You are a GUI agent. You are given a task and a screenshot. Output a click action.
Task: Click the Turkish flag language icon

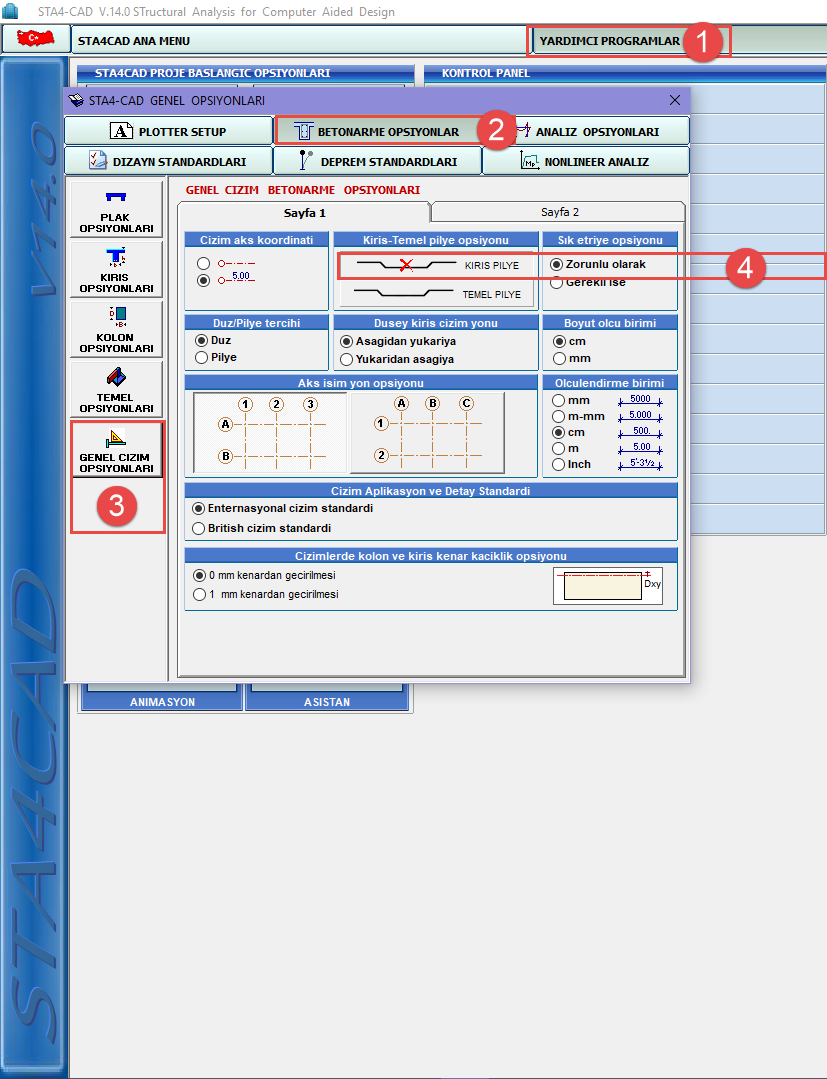point(35,40)
